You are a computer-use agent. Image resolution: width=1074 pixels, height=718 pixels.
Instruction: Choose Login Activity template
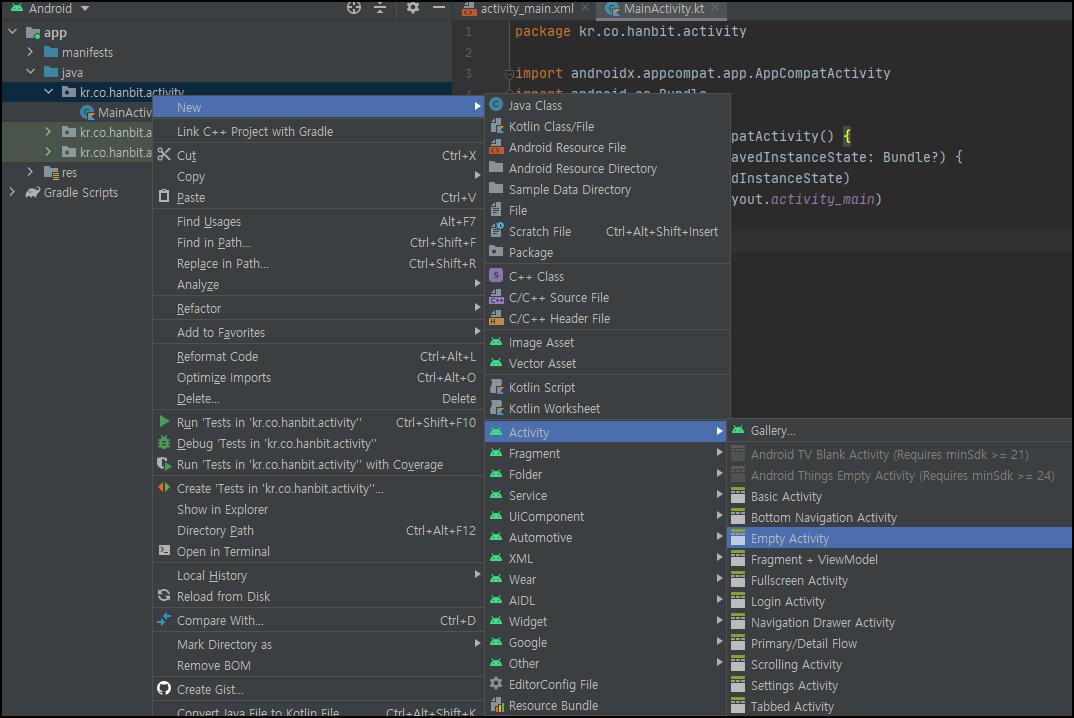pyautogui.click(x=899, y=602)
